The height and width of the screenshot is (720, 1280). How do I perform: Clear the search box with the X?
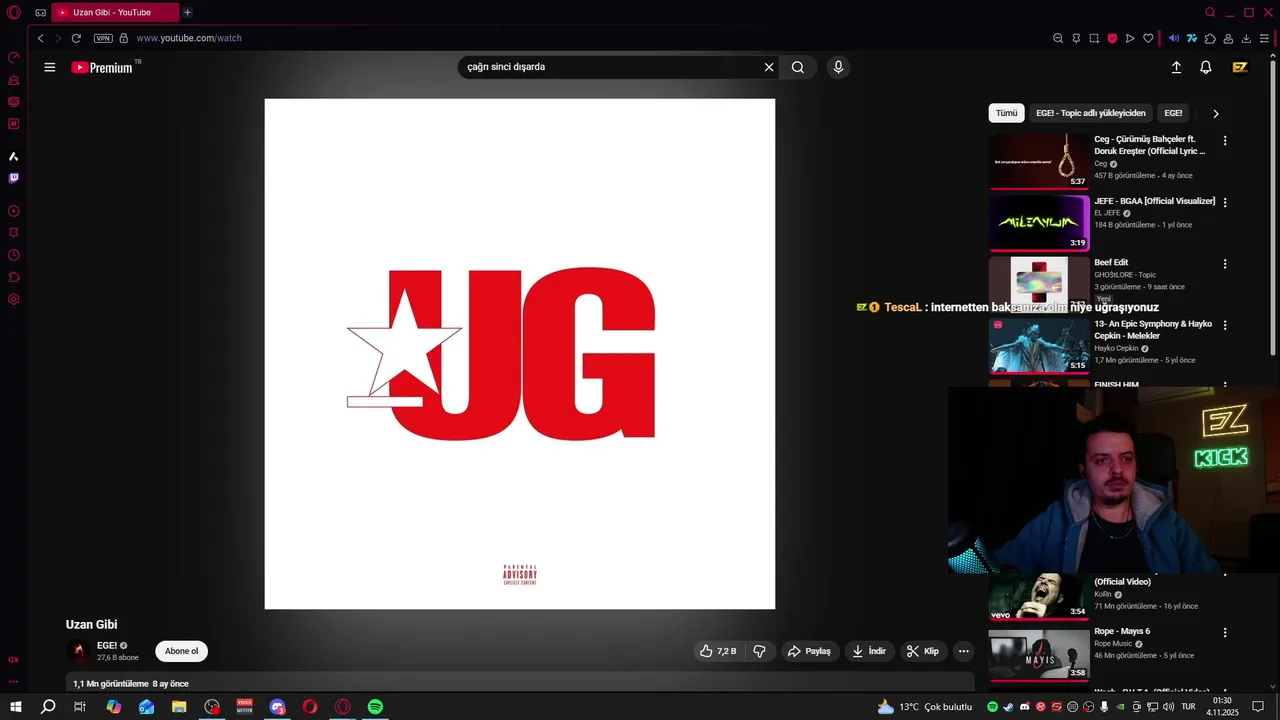pos(769,67)
